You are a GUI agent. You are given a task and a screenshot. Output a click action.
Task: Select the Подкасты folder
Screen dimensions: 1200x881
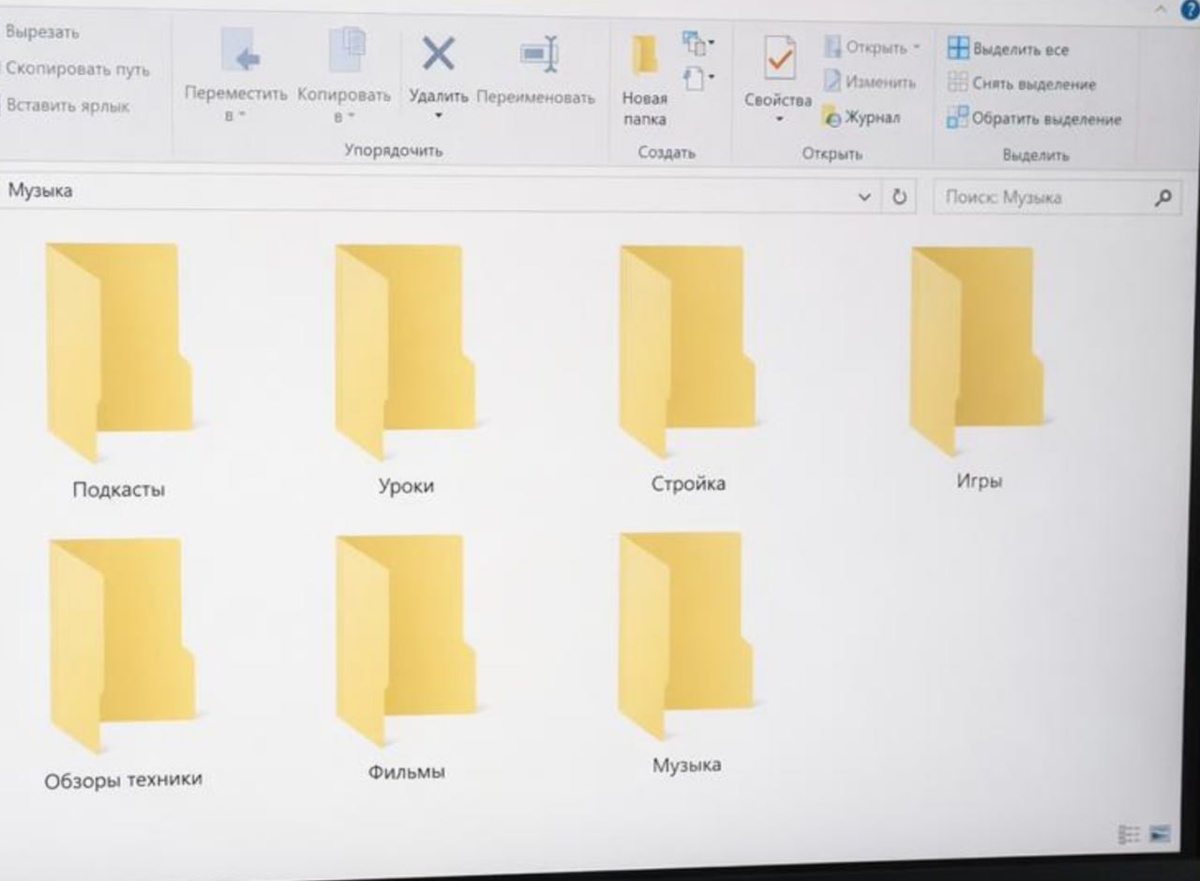pos(119,369)
